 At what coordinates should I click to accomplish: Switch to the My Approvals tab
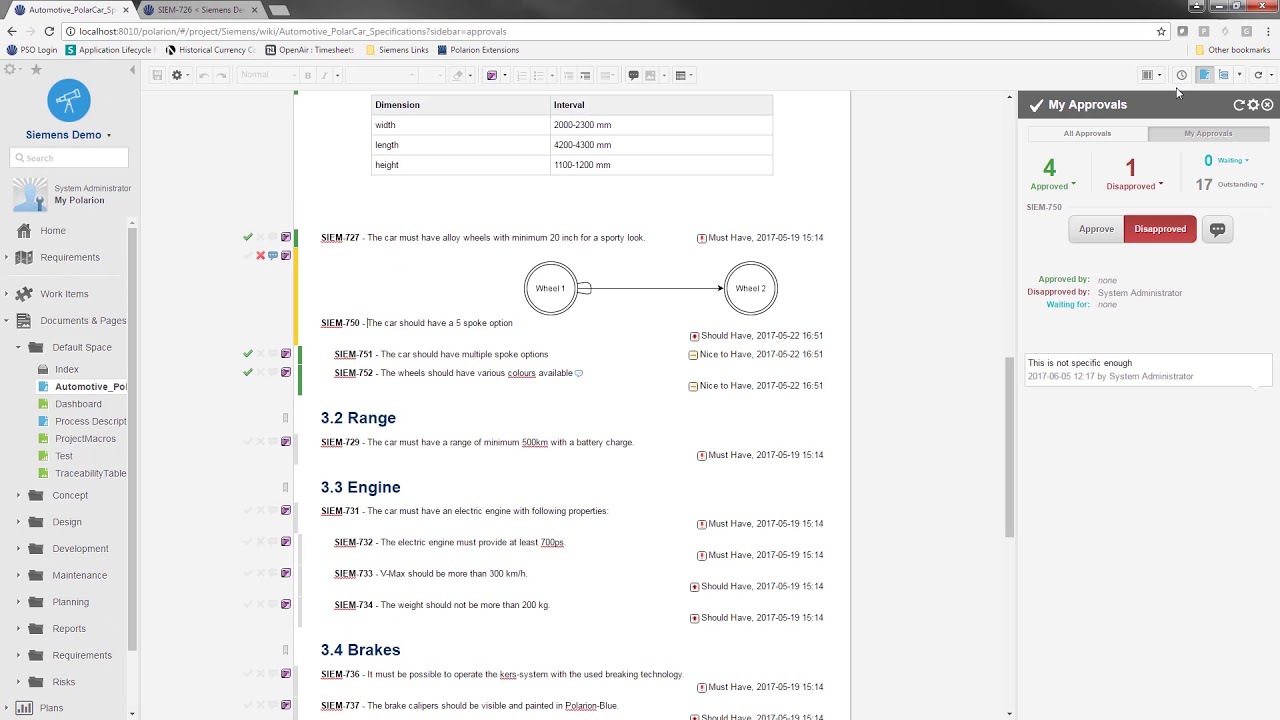(x=1208, y=133)
